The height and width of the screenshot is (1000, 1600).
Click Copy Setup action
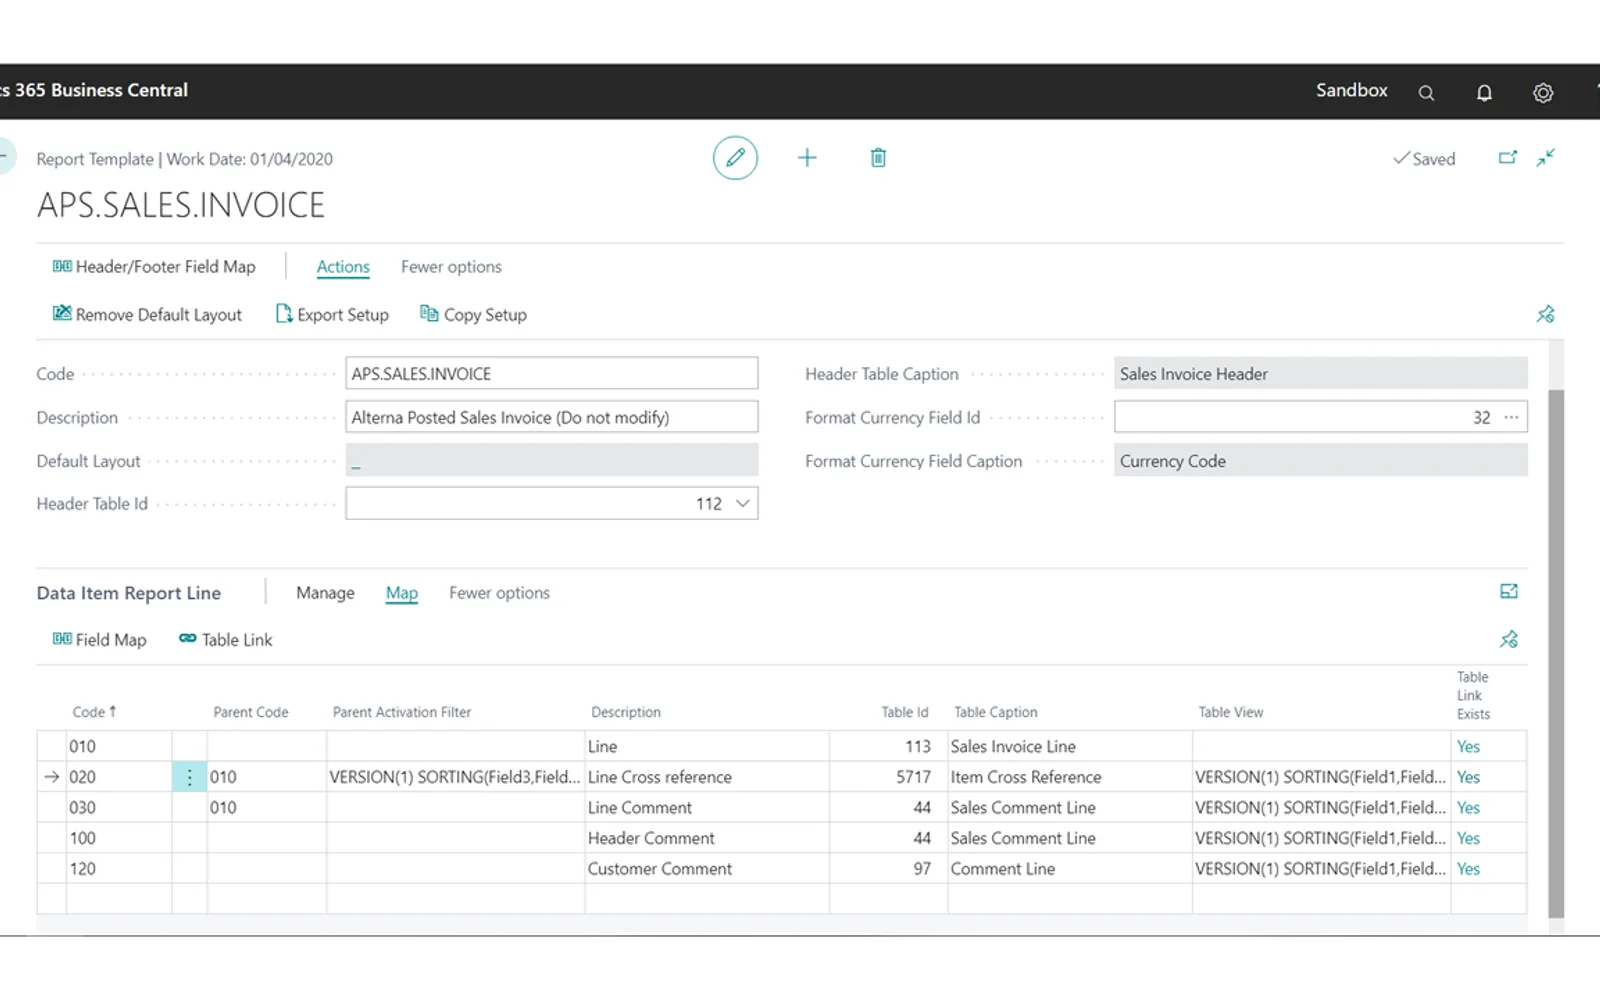click(473, 315)
